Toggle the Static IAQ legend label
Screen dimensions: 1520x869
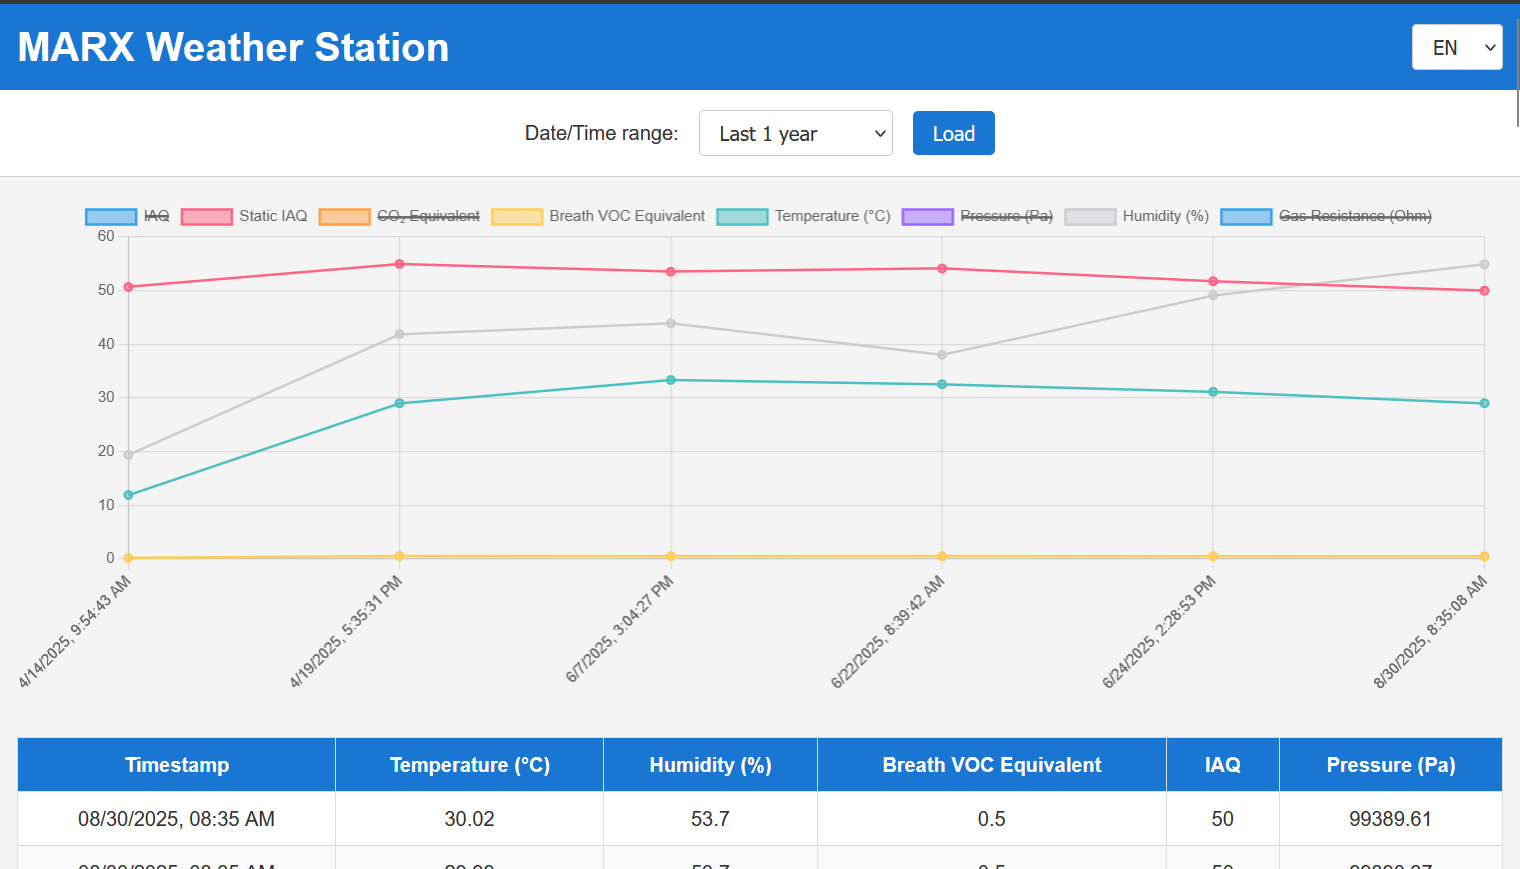coord(273,216)
